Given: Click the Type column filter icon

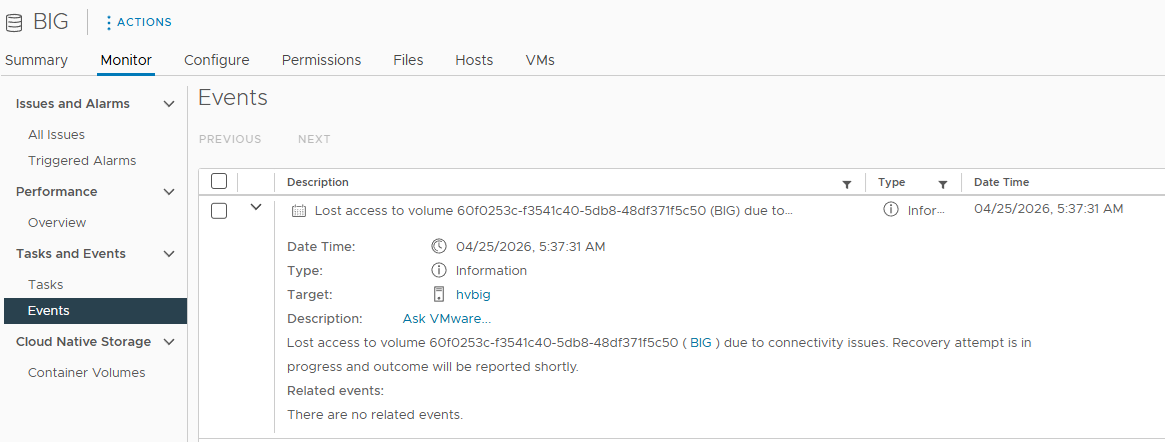Looking at the screenshot, I should point(942,184).
